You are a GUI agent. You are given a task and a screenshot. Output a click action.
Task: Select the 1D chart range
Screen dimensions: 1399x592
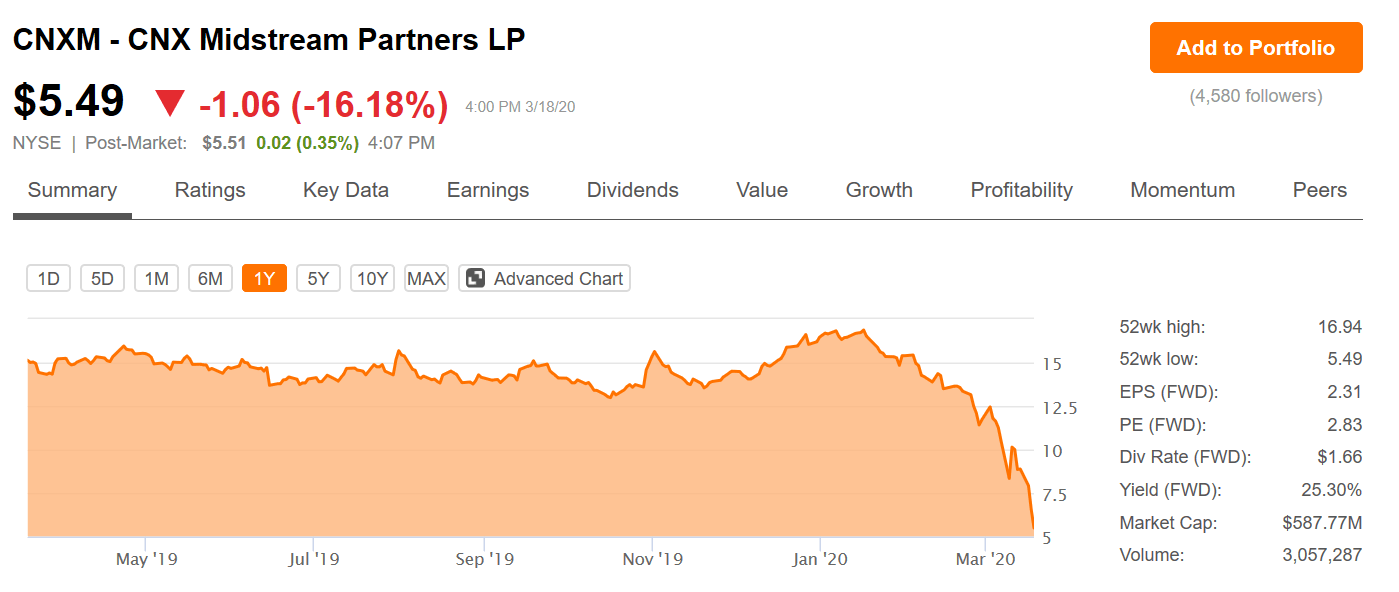(x=49, y=279)
